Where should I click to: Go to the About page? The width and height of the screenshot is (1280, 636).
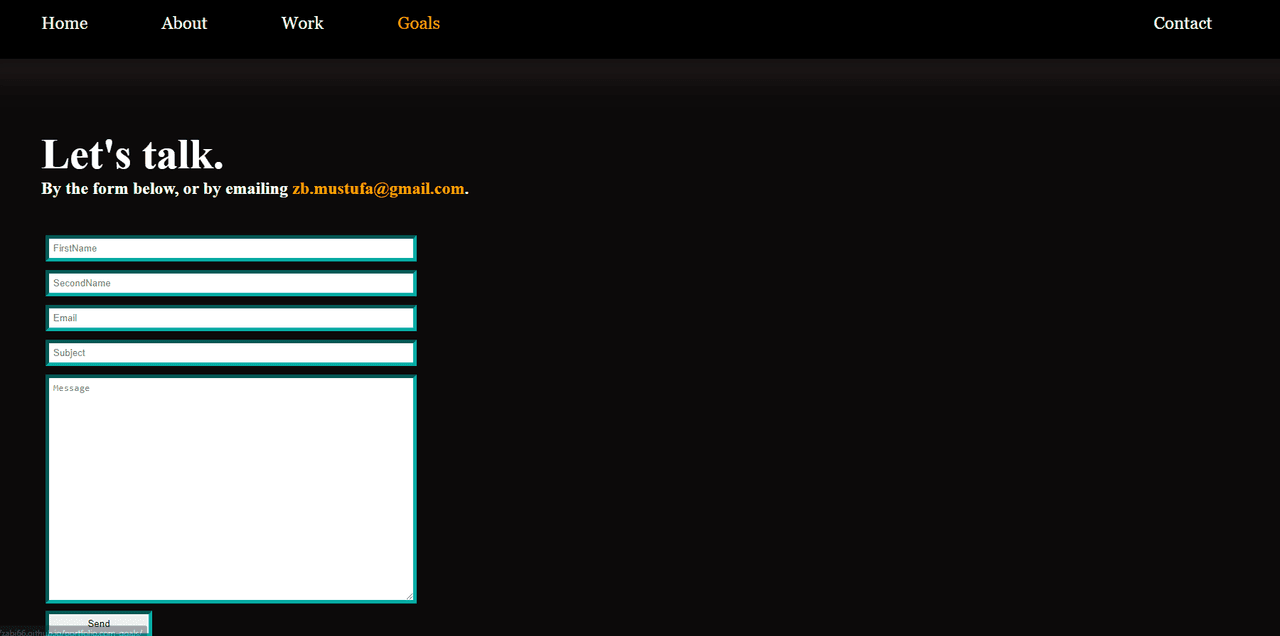click(184, 23)
